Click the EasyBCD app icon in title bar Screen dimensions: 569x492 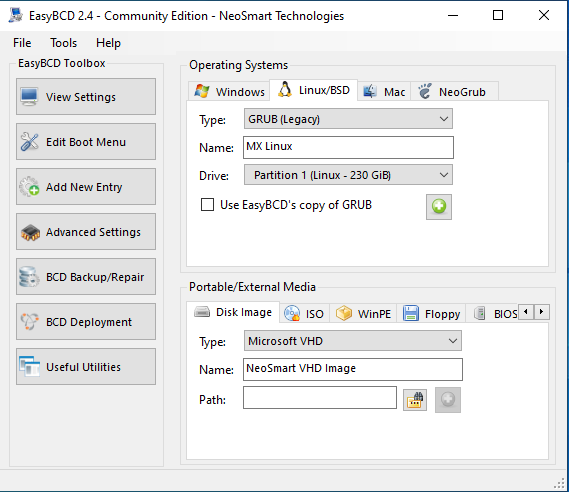click(16, 15)
